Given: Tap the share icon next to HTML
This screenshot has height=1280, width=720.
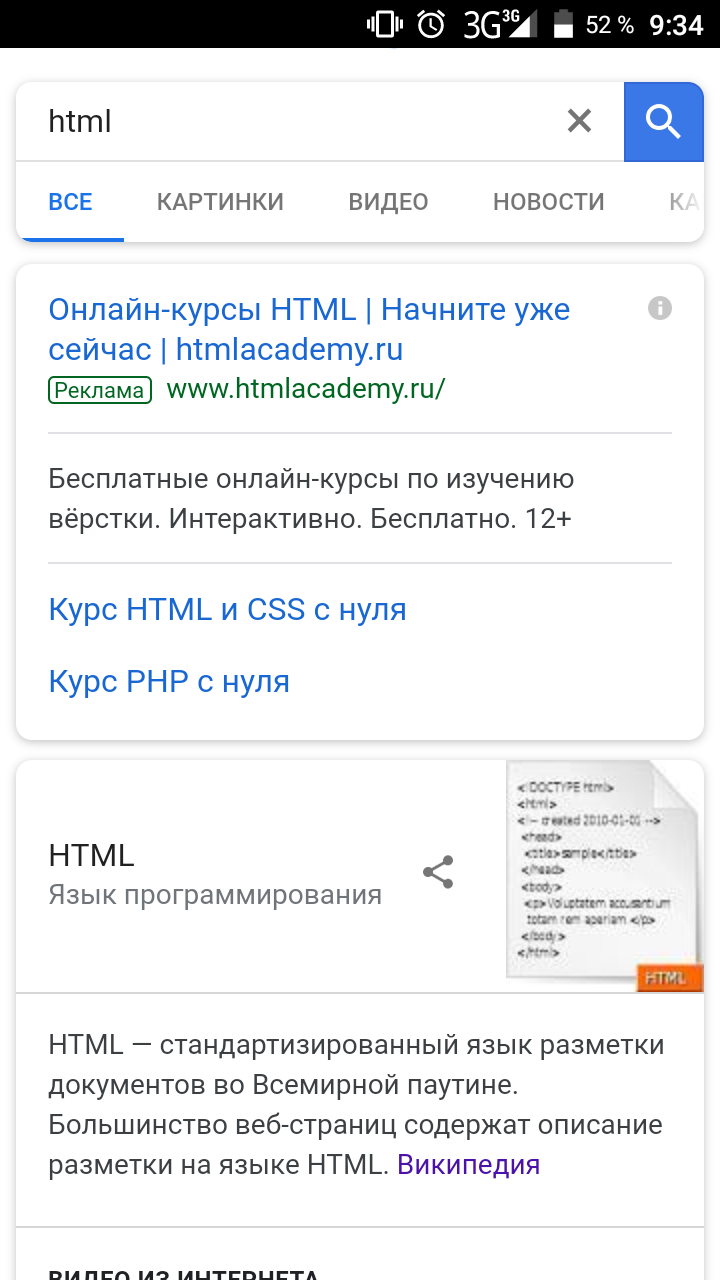Looking at the screenshot, I should click(439, 872).
